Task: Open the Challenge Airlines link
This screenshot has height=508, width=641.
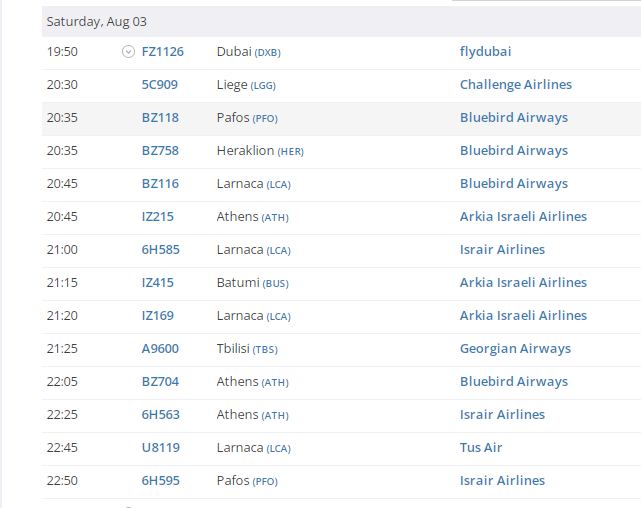Action: 515,85
